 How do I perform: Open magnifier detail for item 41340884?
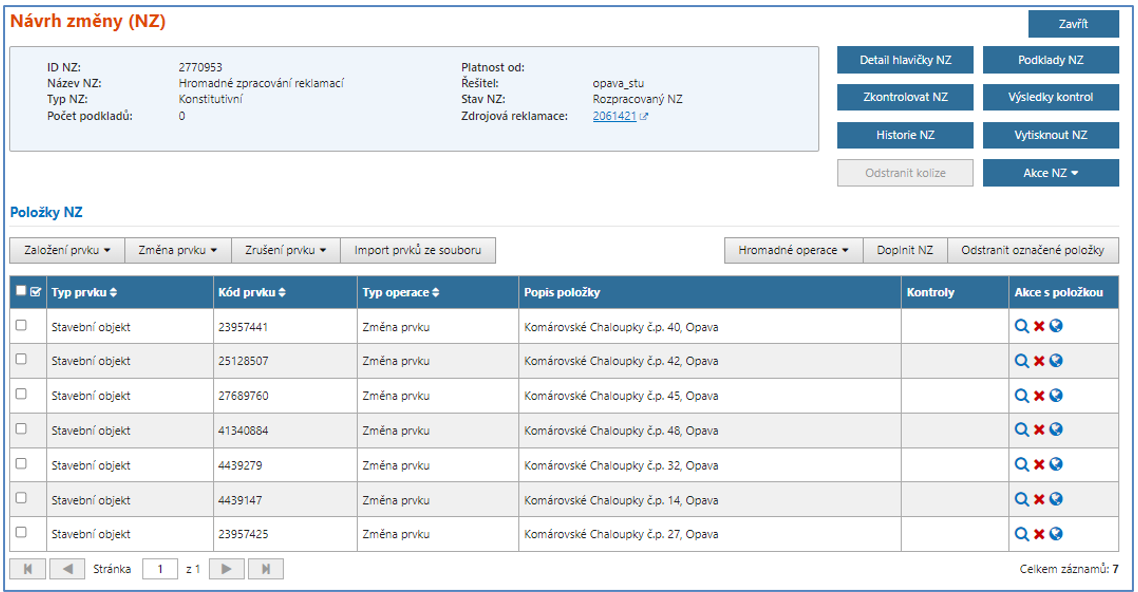(1021, 430)
